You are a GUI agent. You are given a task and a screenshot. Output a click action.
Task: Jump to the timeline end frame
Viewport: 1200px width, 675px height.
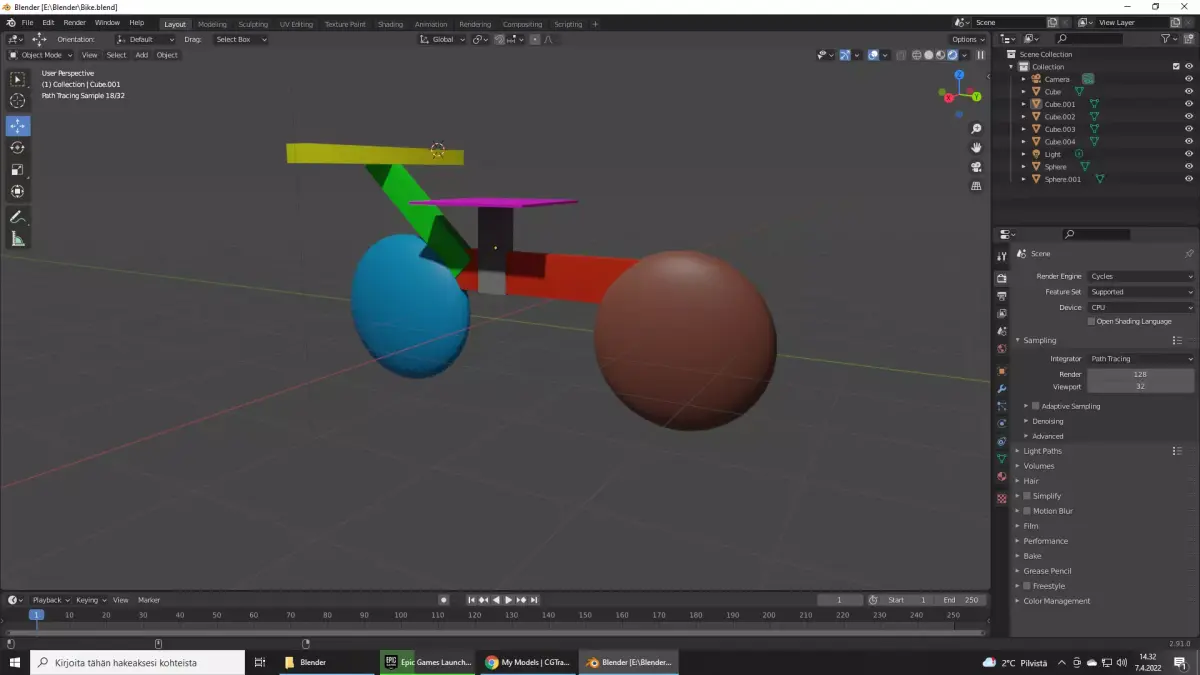coord(535,600)
